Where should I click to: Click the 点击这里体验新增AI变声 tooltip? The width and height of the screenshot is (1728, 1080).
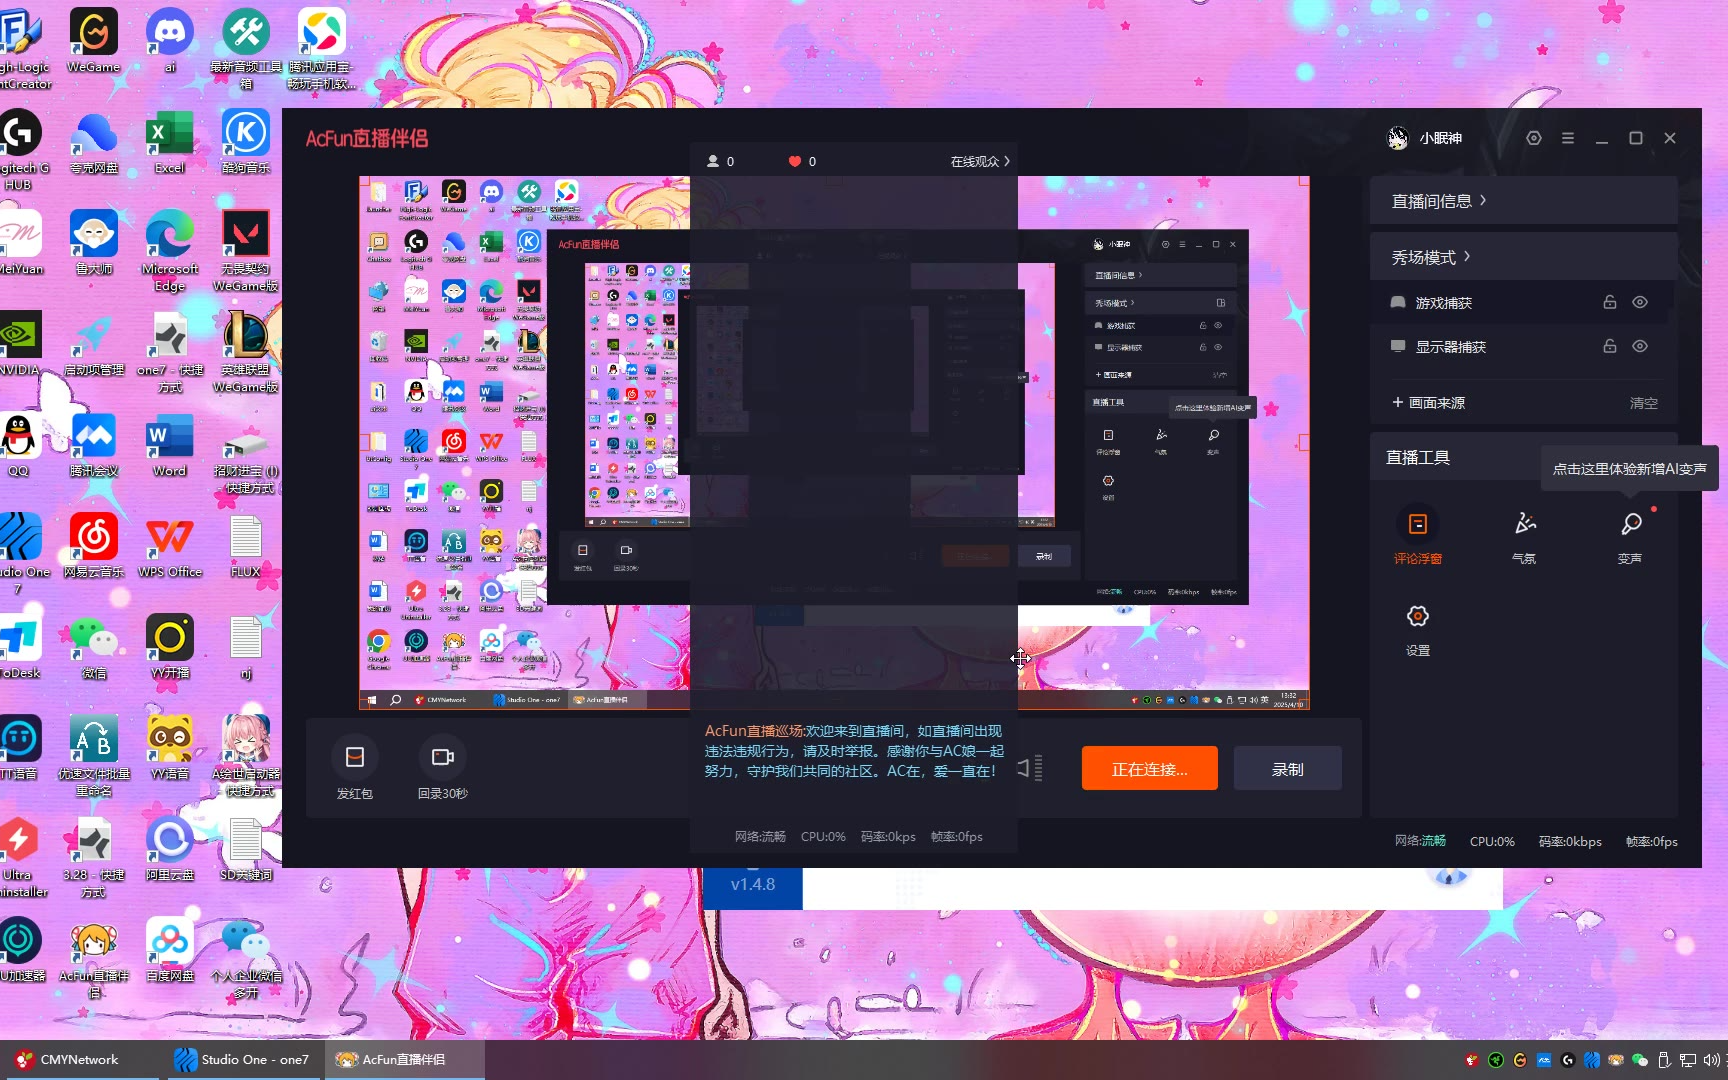click(x=1629, y=468)
